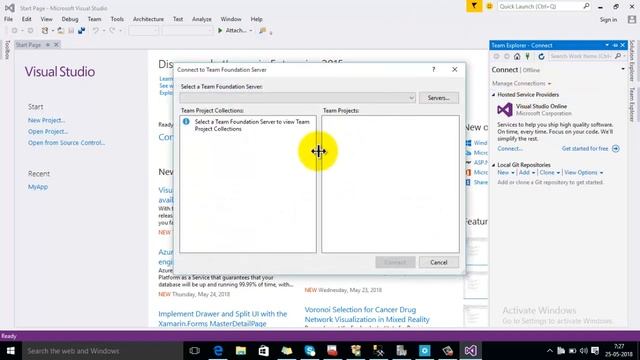The image size is (640, 360).
Task: Click the Search the web and Windows box
Action: point(102,351)
